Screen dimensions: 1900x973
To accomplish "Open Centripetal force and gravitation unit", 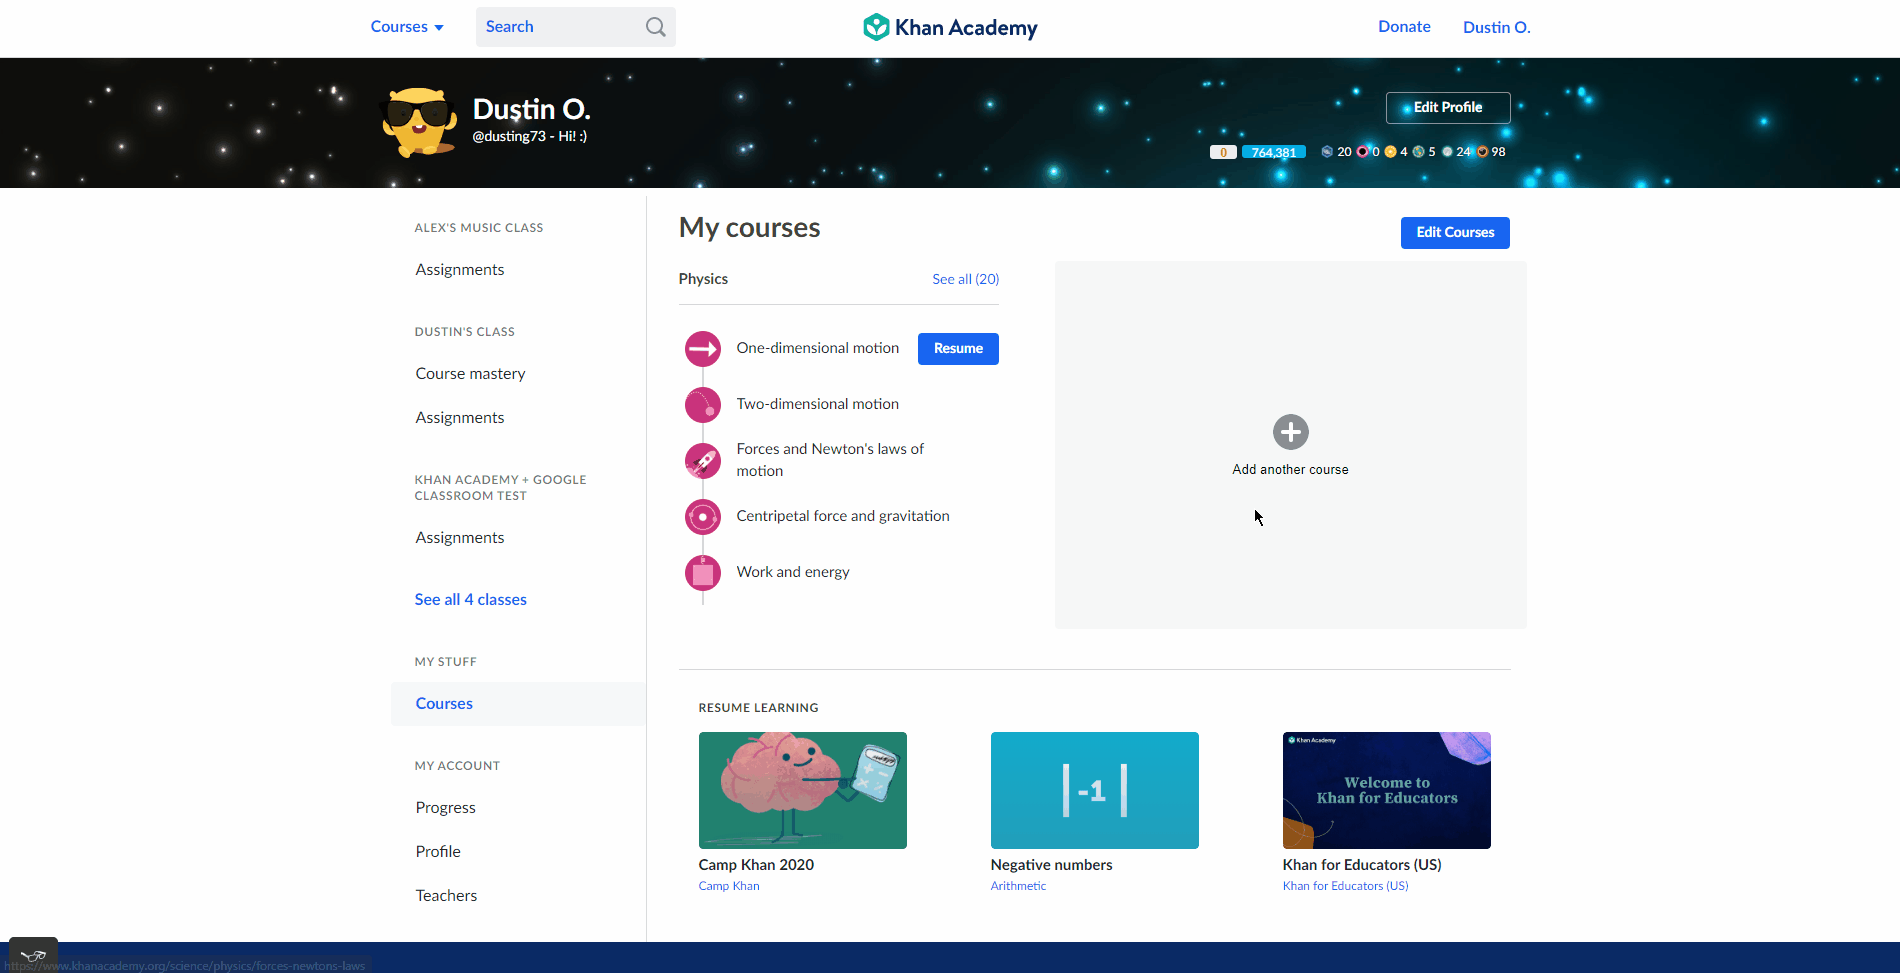I will (x=843, y=516).
